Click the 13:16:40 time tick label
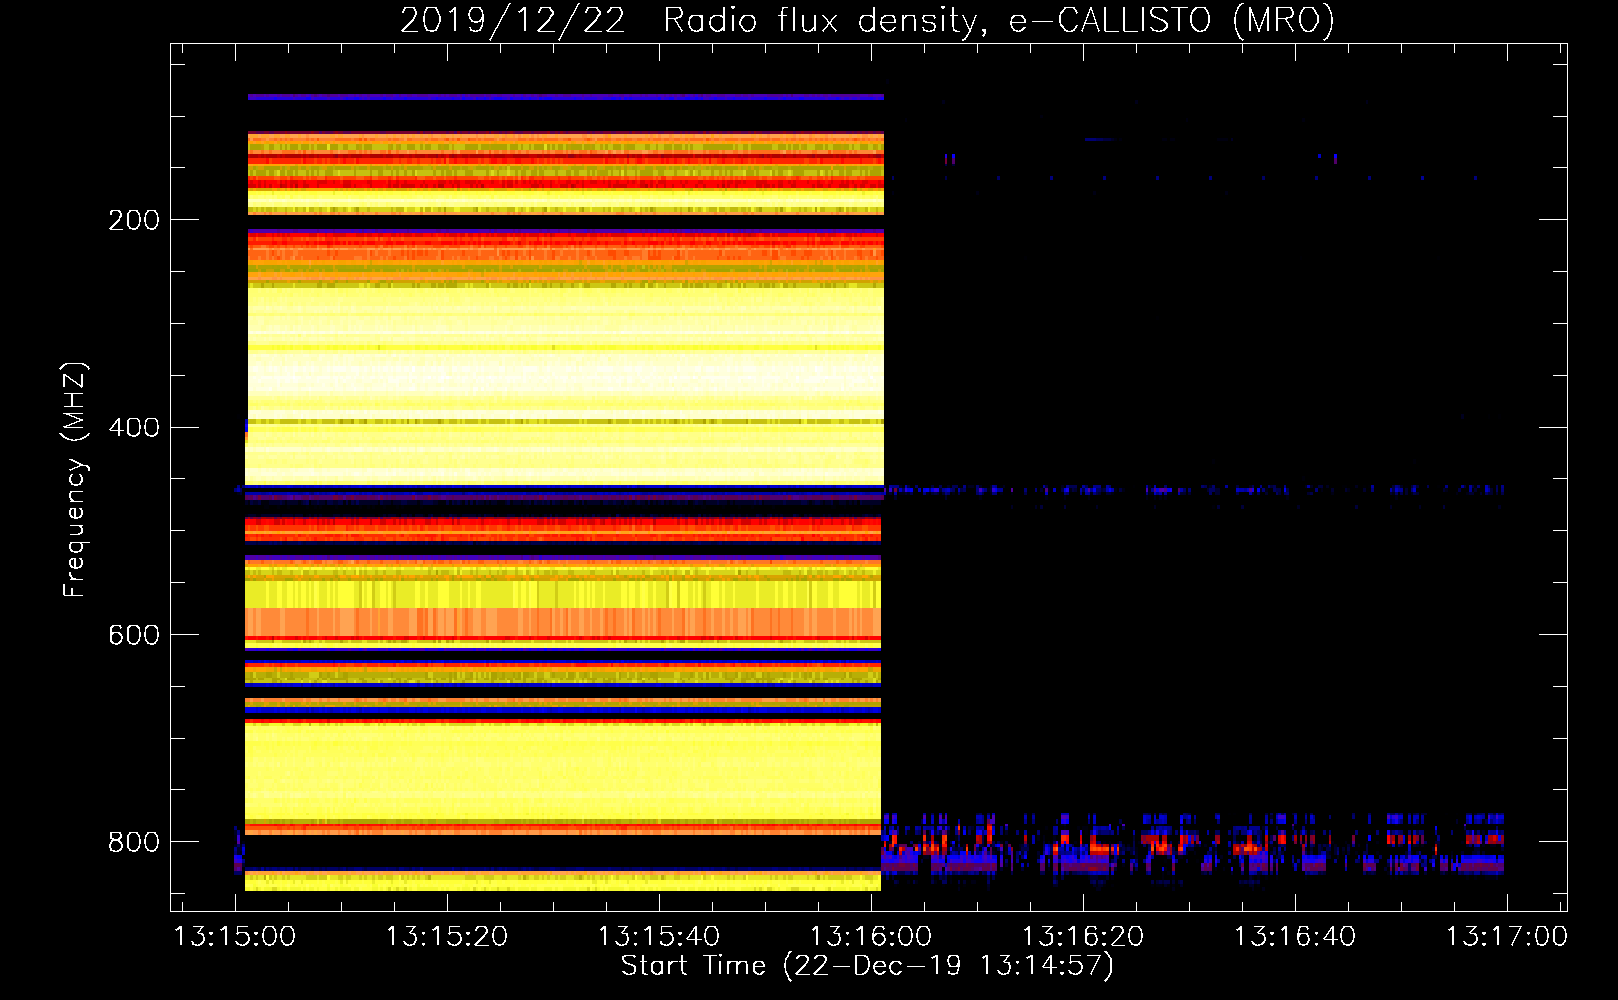This screenshot has width=1618, height=1000. [x=1295, y=937]
